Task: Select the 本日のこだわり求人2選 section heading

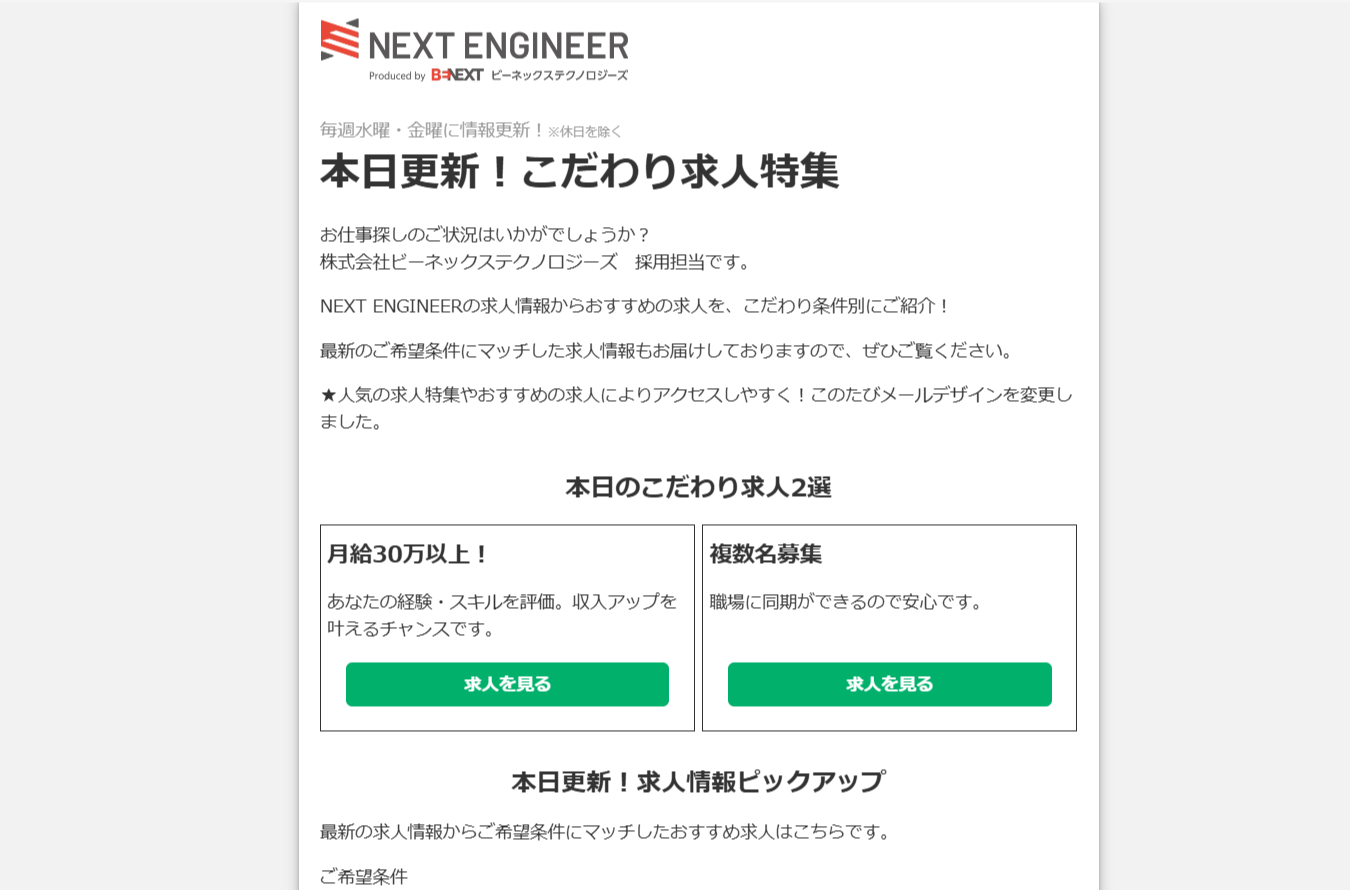Action: tap(698, 487)
